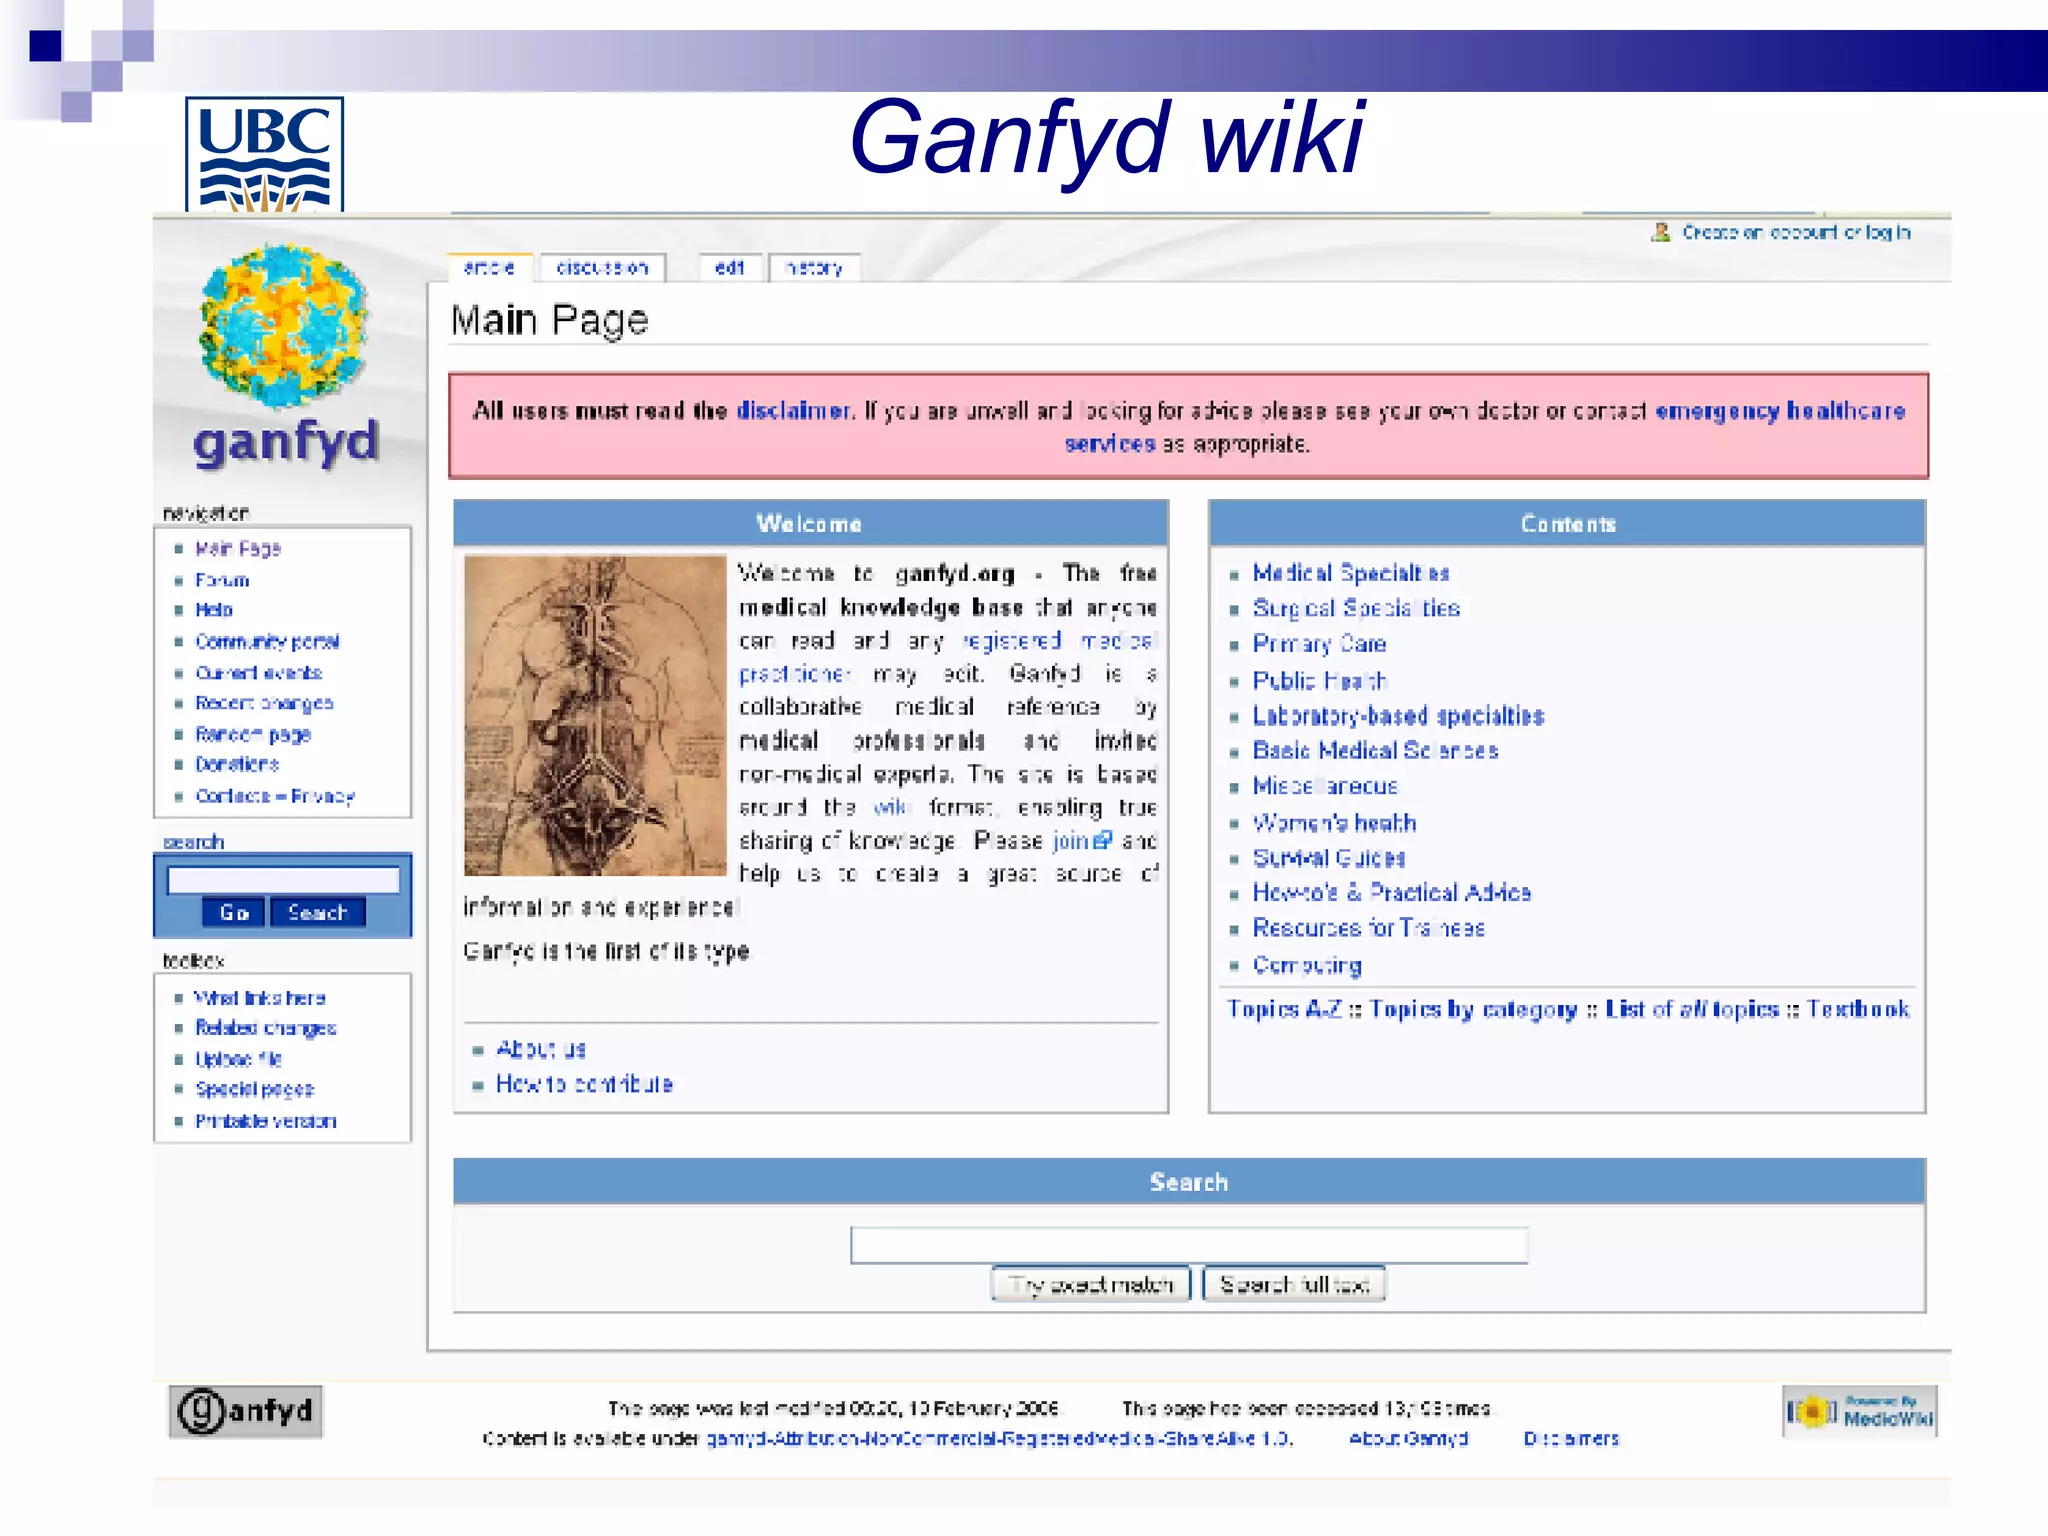Click the user icon beside Create an account
Image resolution: width=2048 pixels, height=1536 pixels.
point(1661,232)
